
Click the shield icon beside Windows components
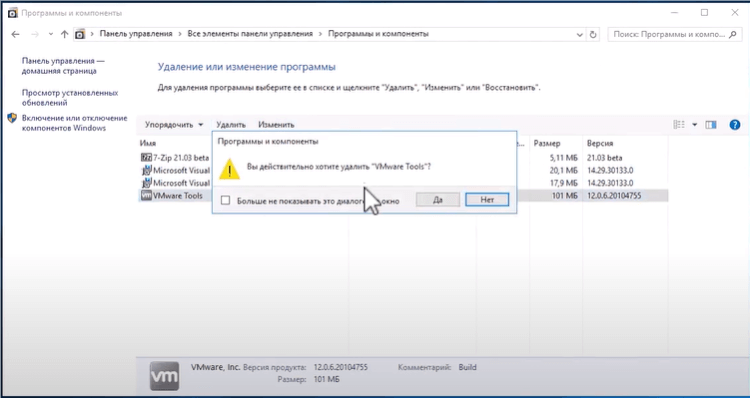tap(12, 118)
